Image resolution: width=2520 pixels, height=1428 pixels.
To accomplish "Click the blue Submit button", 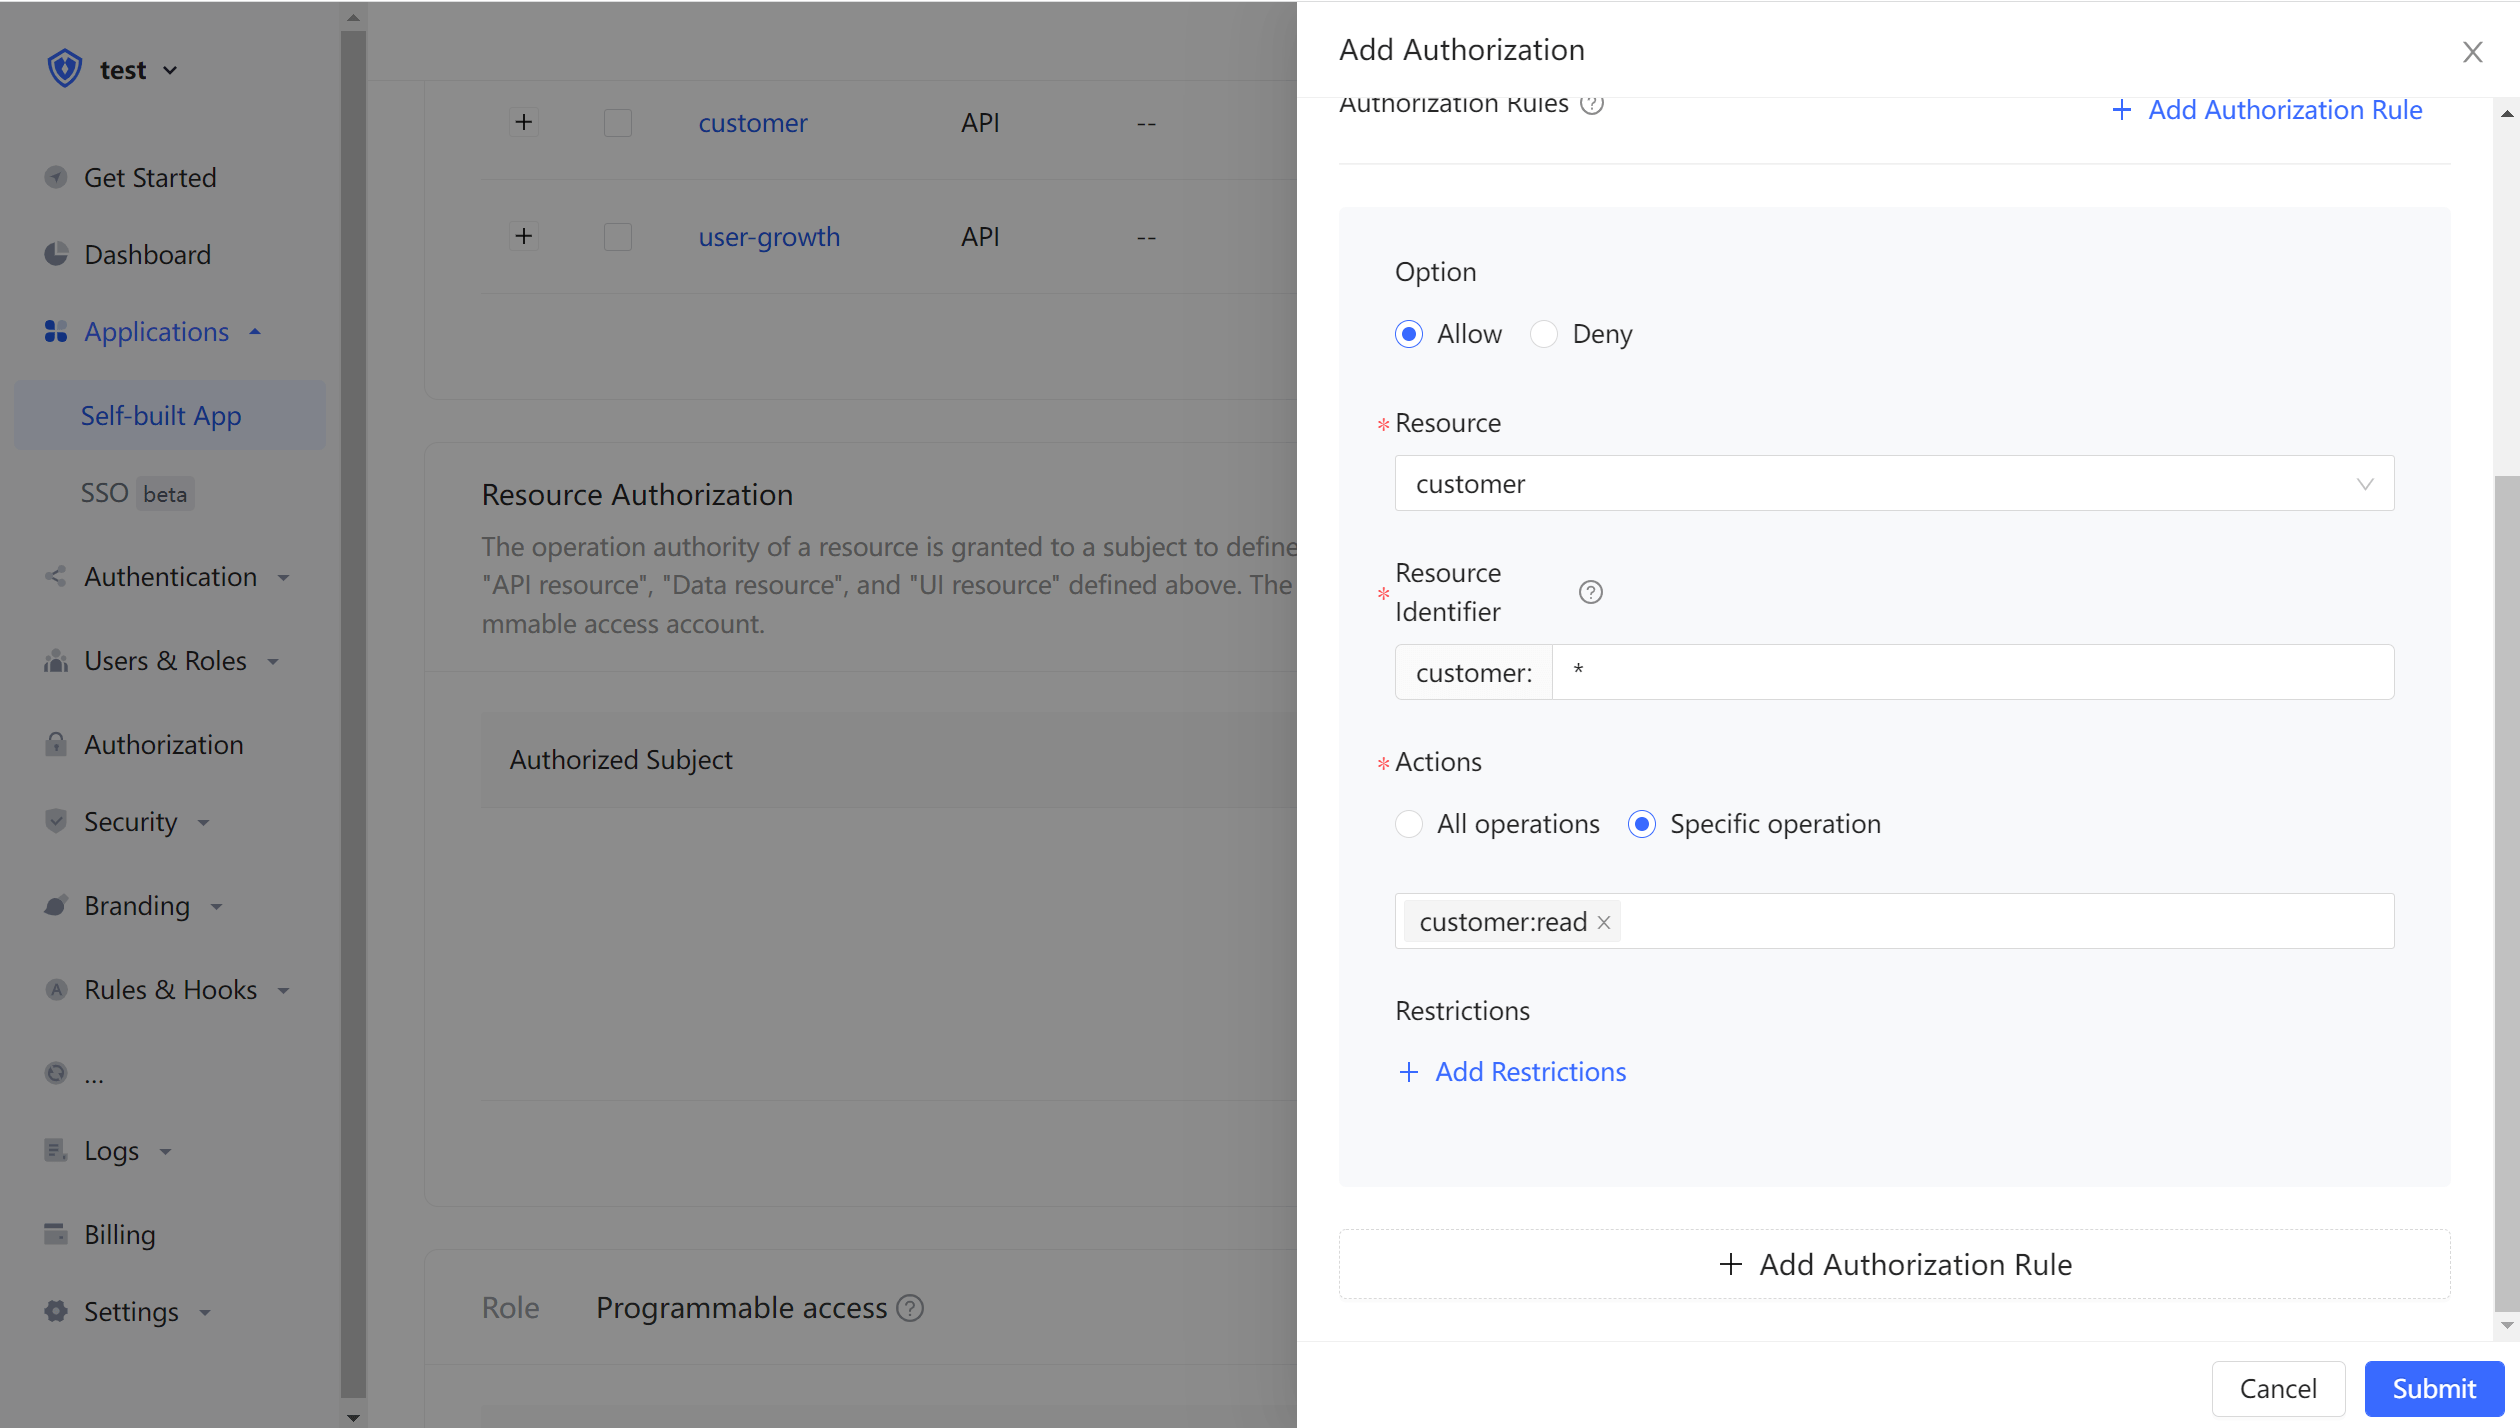I will pyautogui.click(x=2433, y=1388).
